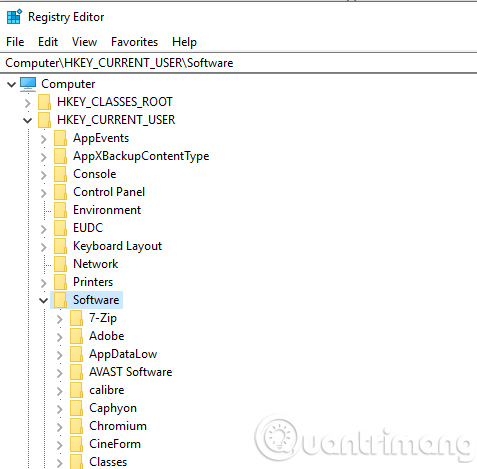This screenshot has height=469, width=477.
Task: Expand the Keyboard Layout key
Action: 44,247
